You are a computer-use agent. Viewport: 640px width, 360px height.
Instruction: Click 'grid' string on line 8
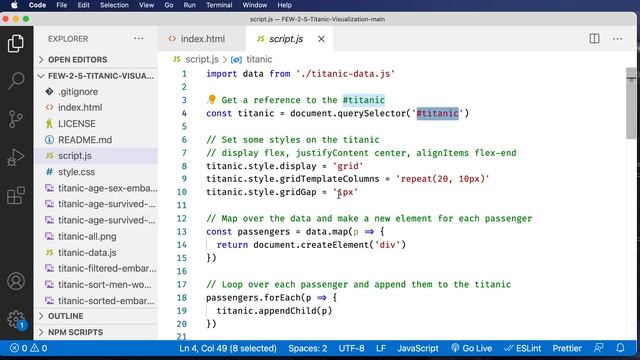coord(348,166)
